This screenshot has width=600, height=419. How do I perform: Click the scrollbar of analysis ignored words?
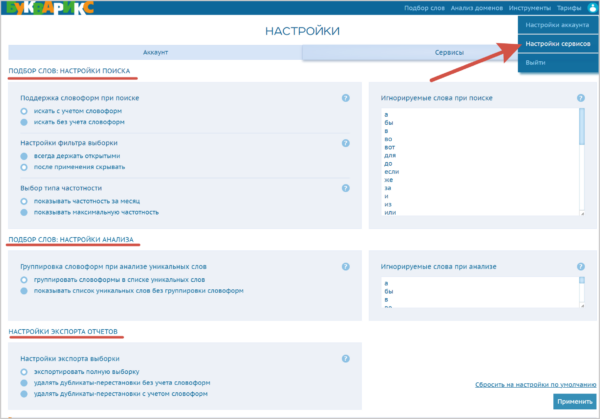coord(582,280)
